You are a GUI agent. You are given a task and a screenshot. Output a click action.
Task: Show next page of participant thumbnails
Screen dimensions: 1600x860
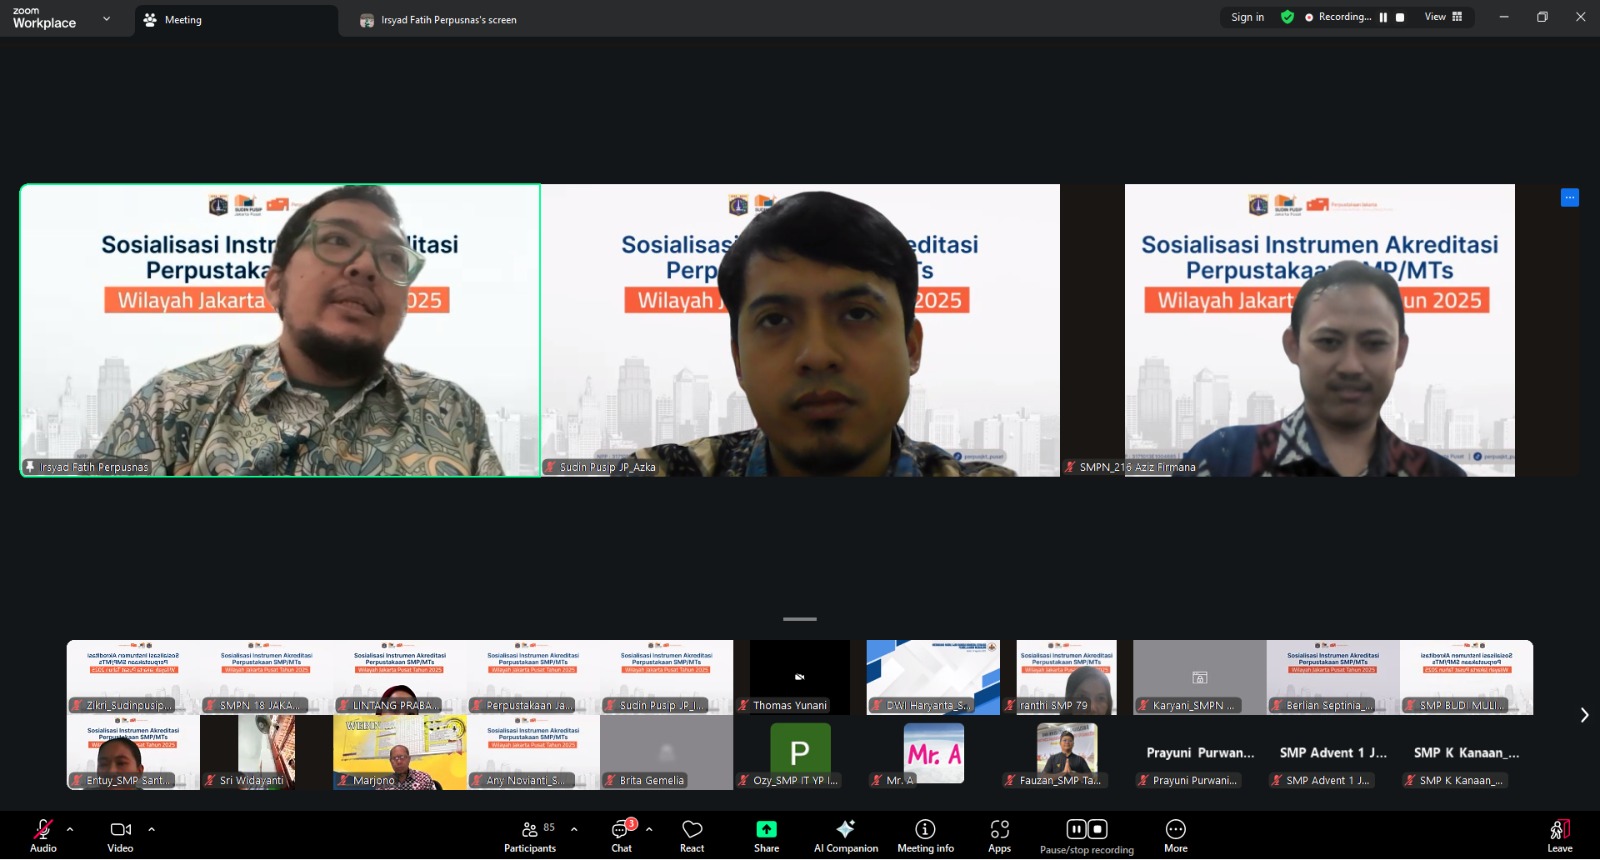(x=1584, y=715)
